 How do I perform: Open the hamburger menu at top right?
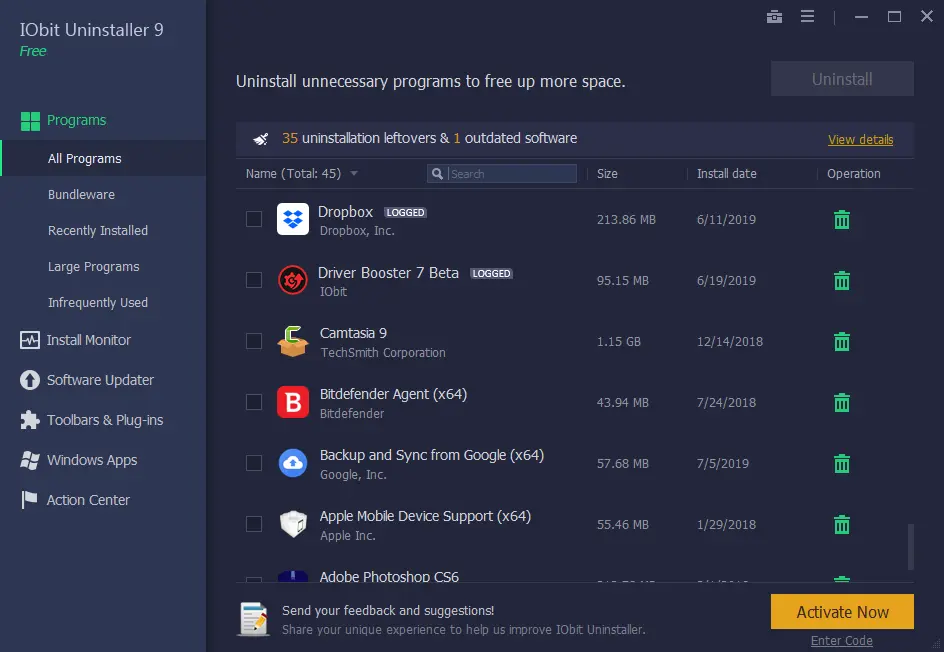(807, 16)
